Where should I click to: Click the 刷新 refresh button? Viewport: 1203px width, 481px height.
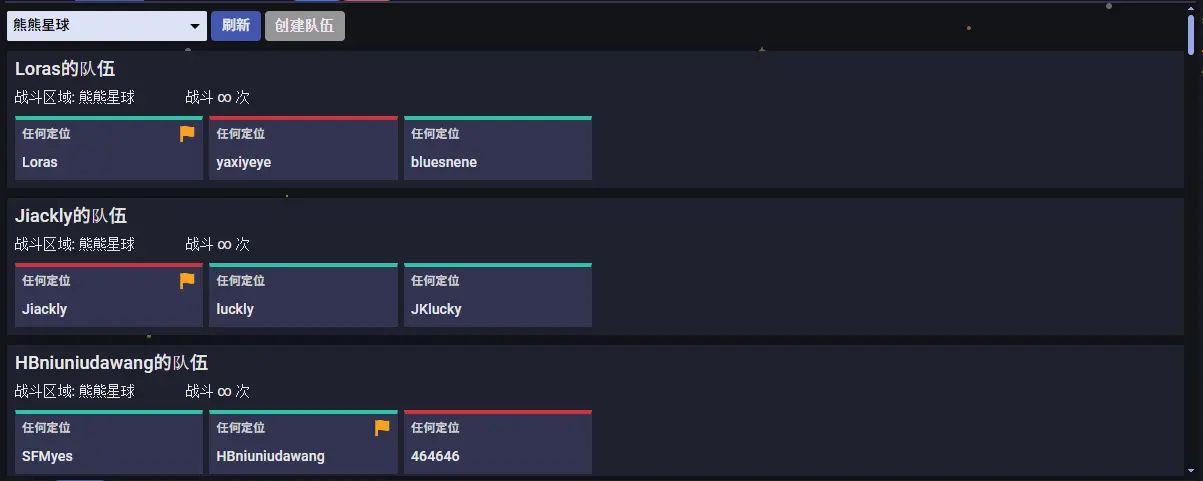(236, 26)
